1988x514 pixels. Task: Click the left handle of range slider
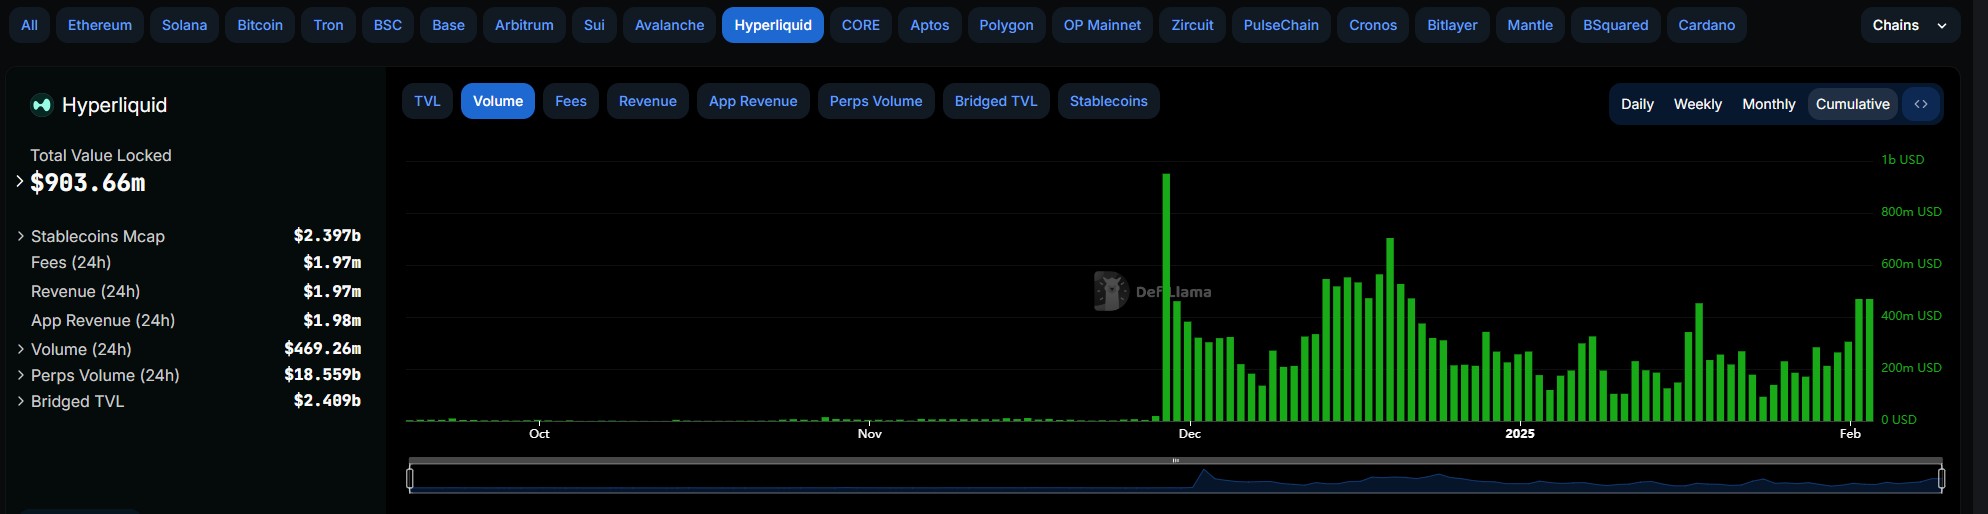pyautogui.click(x=410, y=479)
